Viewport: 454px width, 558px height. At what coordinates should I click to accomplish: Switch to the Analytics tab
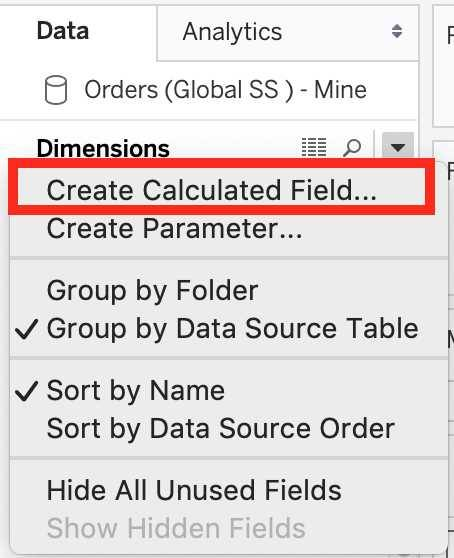[232, 32]
